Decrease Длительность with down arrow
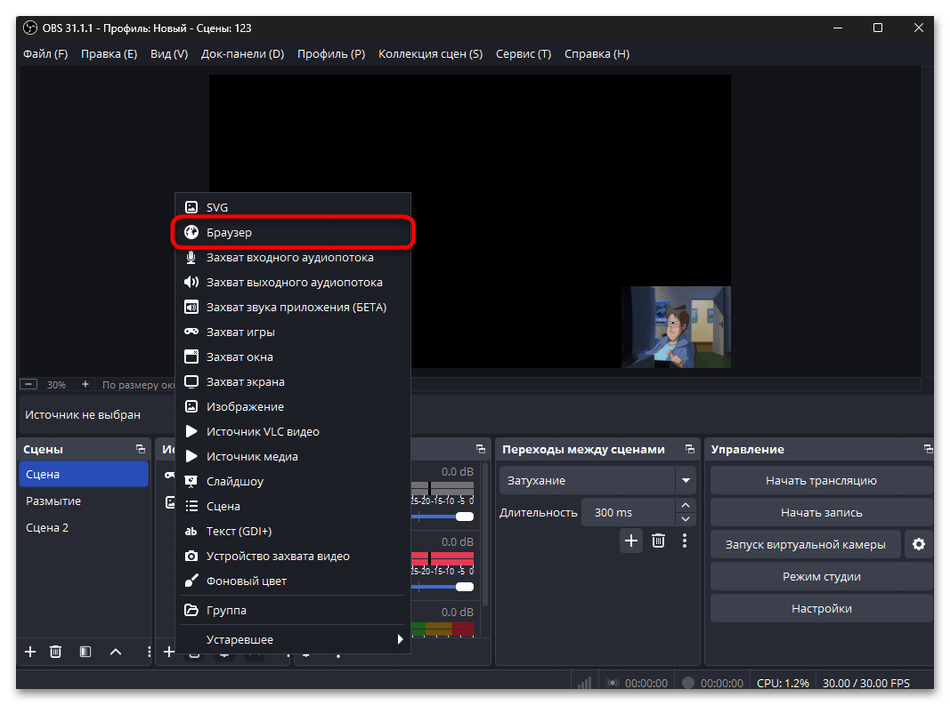The width and height of the screenshot is (950, 705). pyautogui.click(x=685, y=519)
